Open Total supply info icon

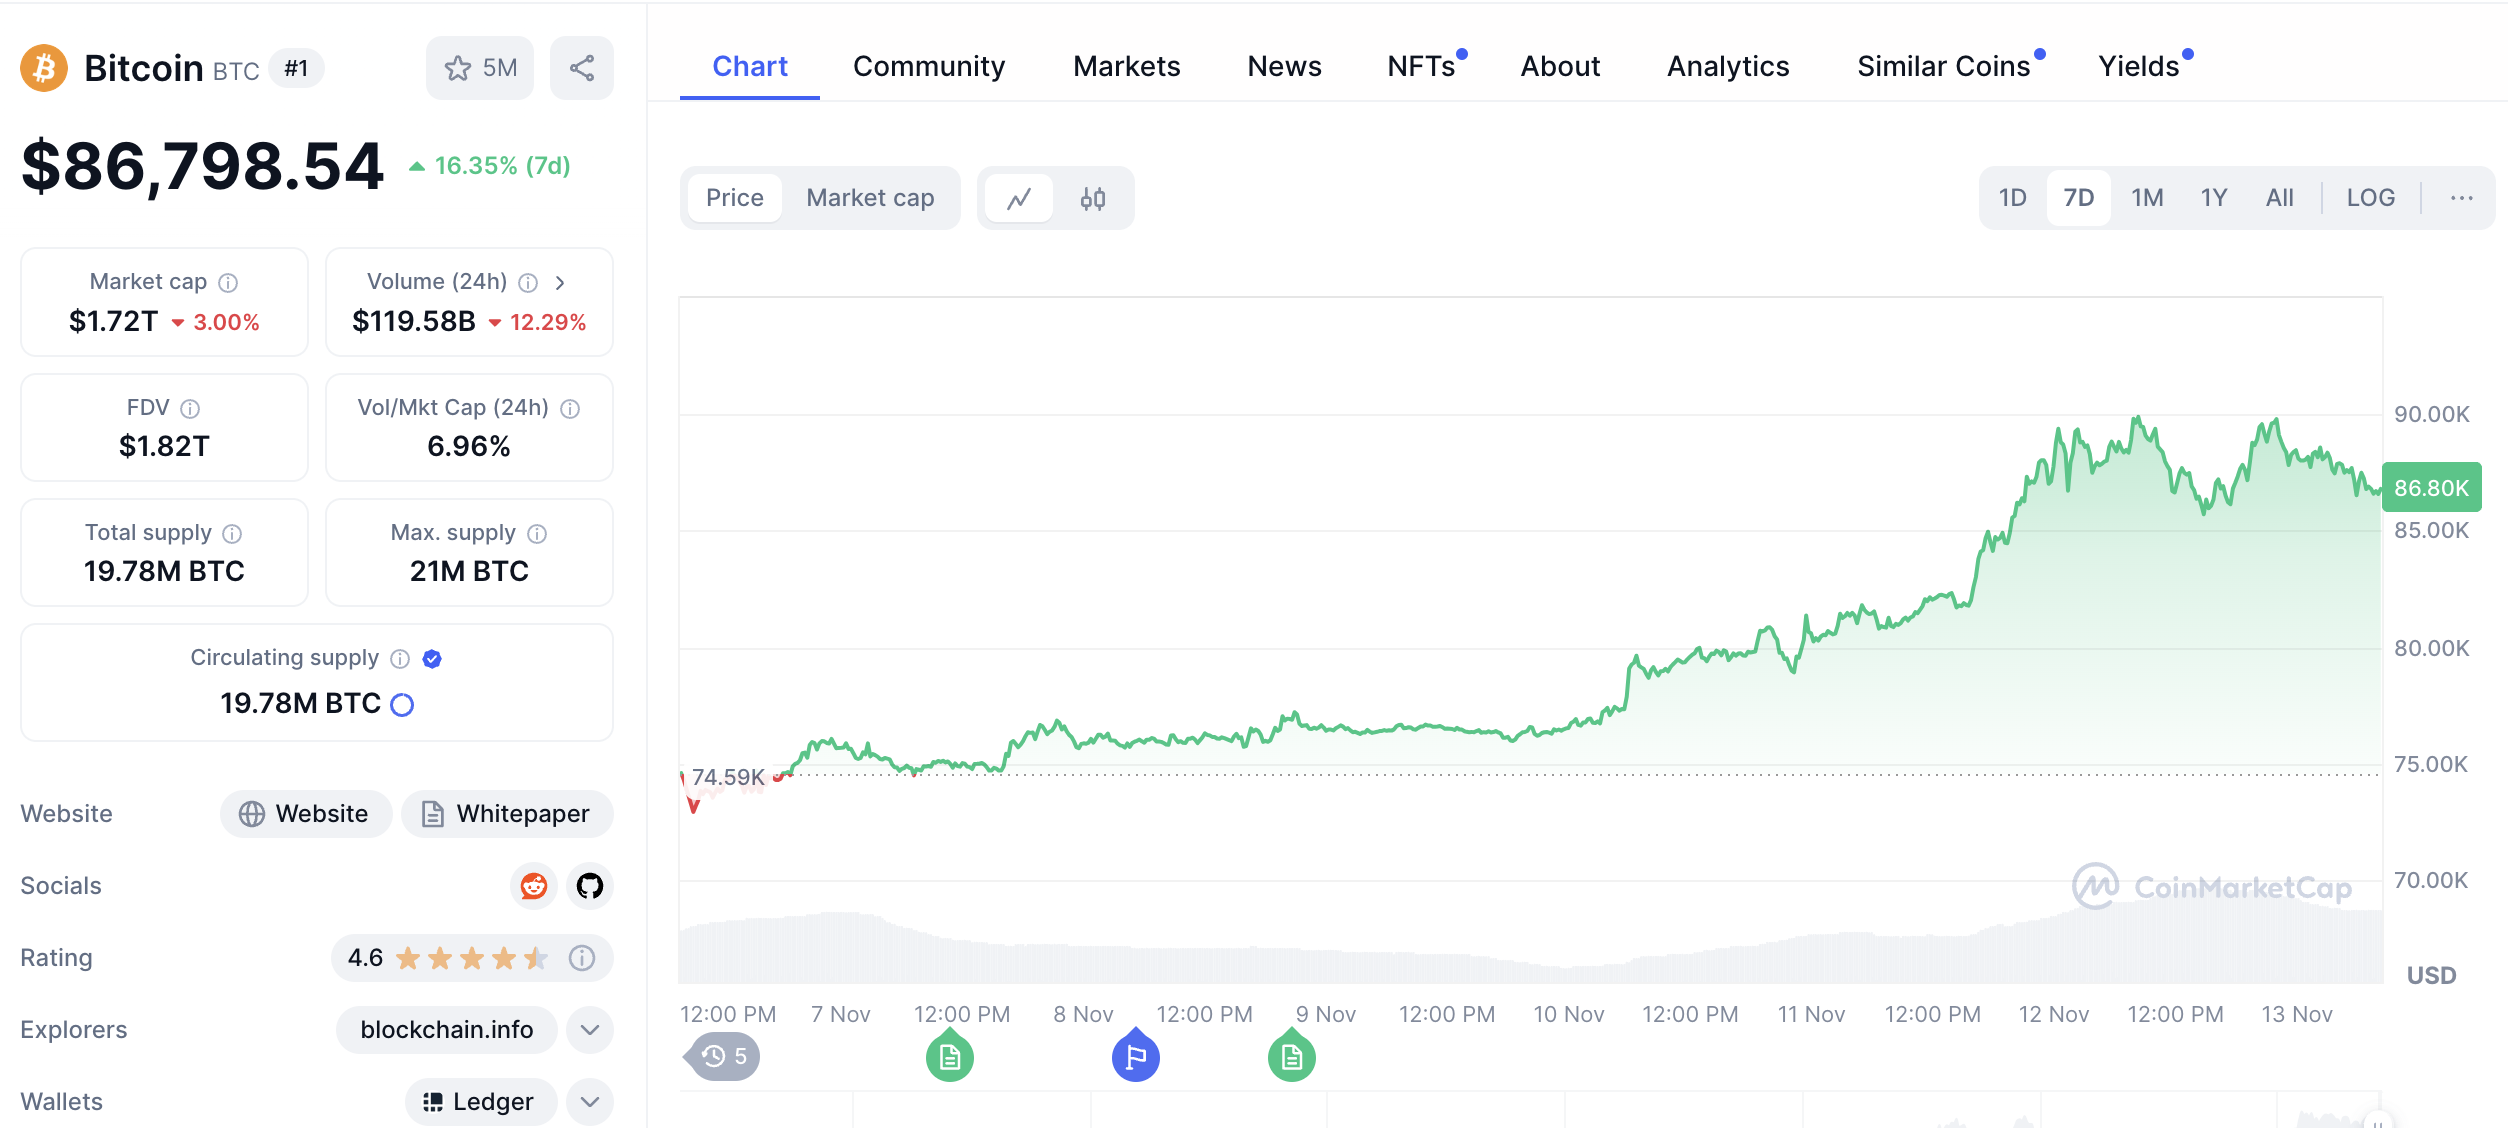[232, 534]
